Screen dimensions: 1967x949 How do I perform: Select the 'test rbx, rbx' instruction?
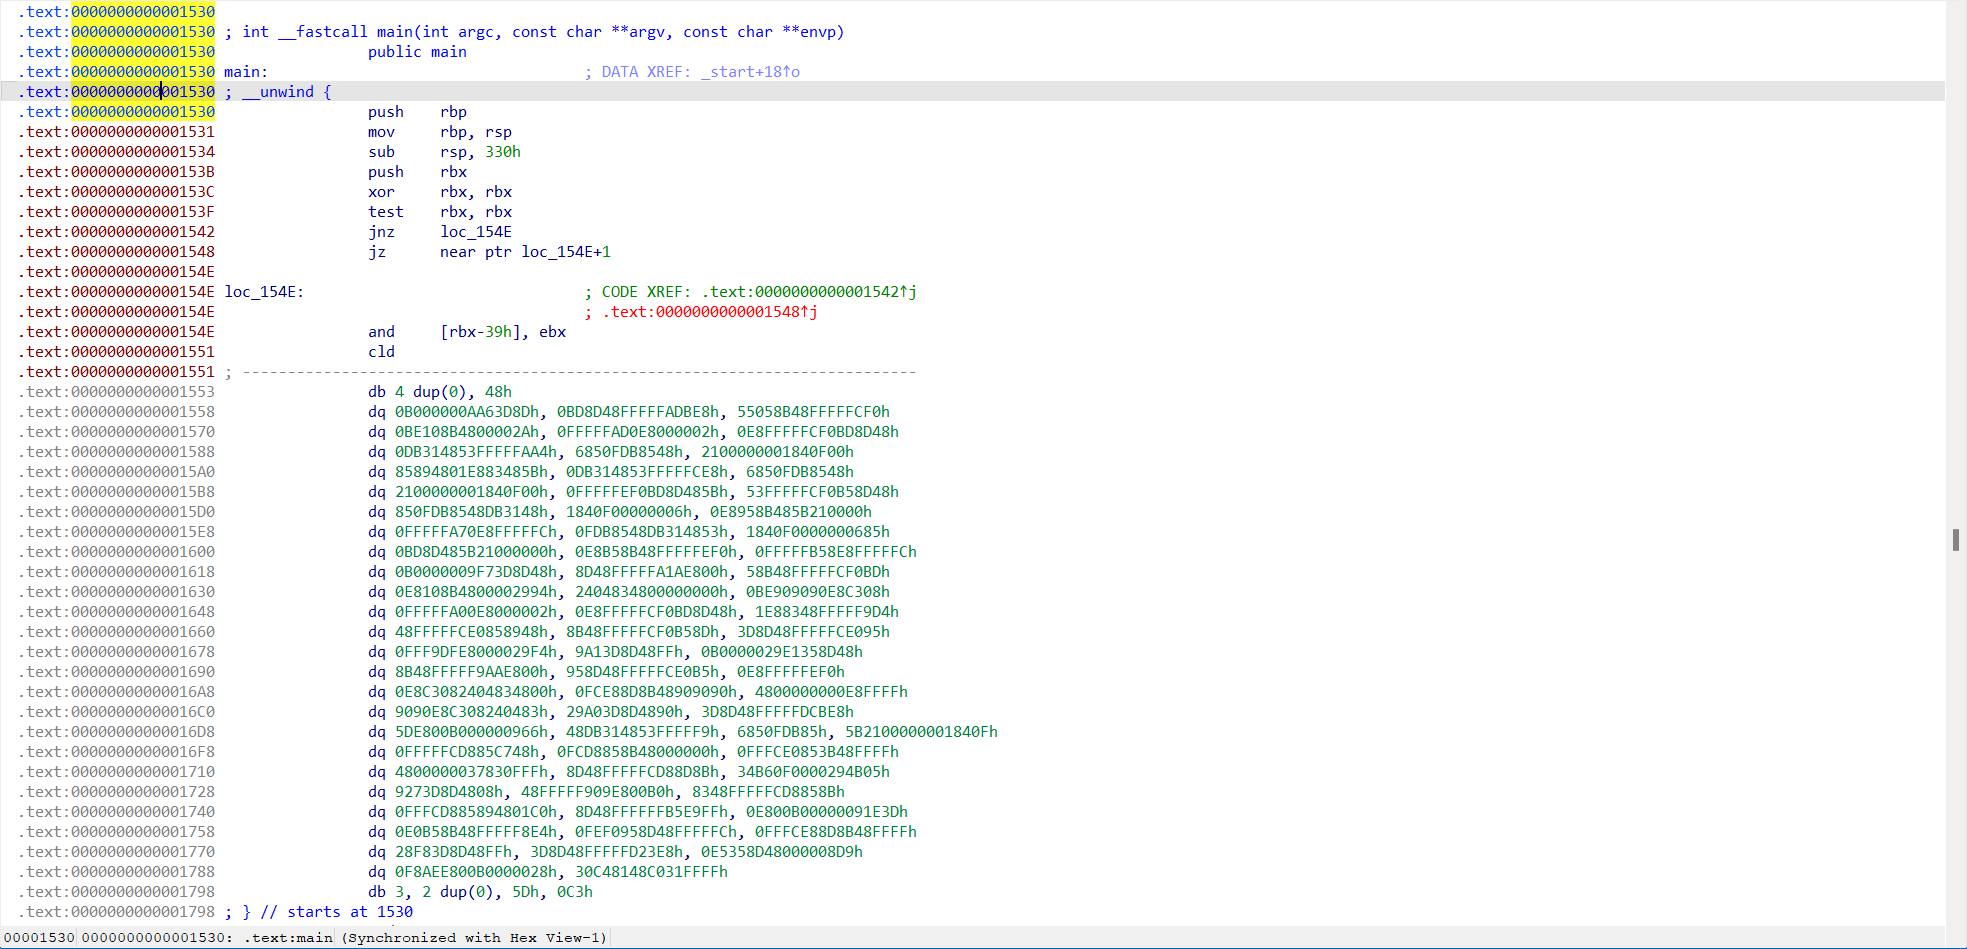coord(440,212)
